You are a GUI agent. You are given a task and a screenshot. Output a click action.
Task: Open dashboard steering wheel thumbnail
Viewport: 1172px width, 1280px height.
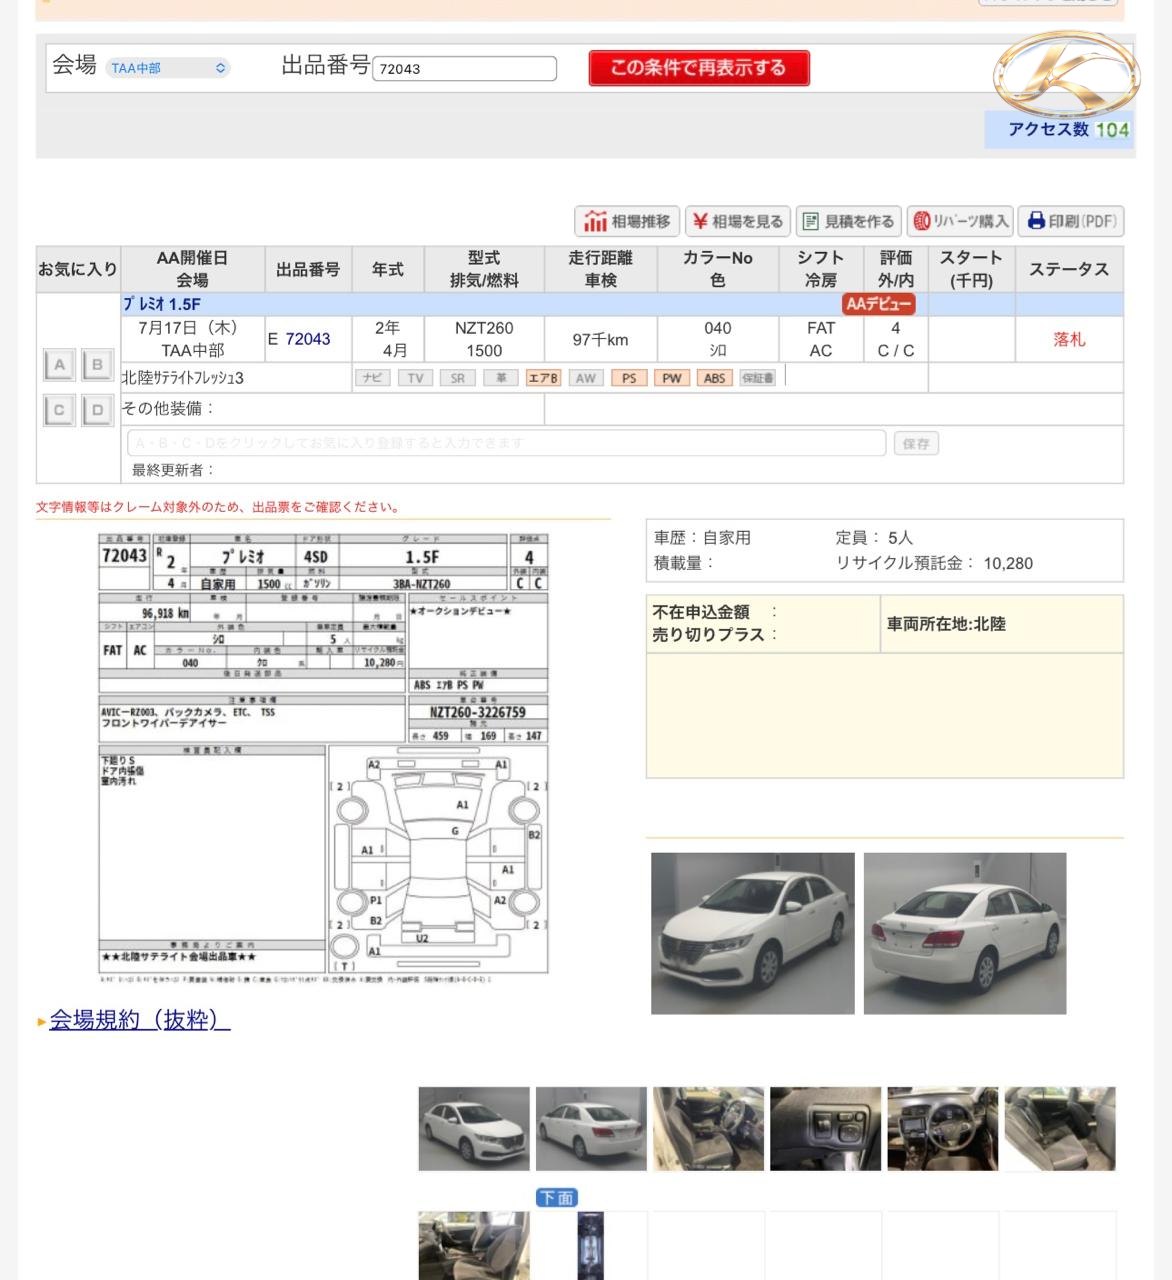click(x=942, y=1129)
